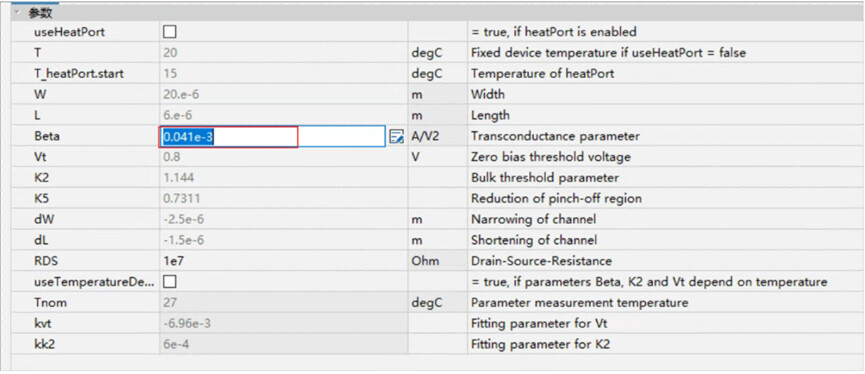Select the kvt parameter name
Screen dimensions: 865x374
click(x=42, y=324)
